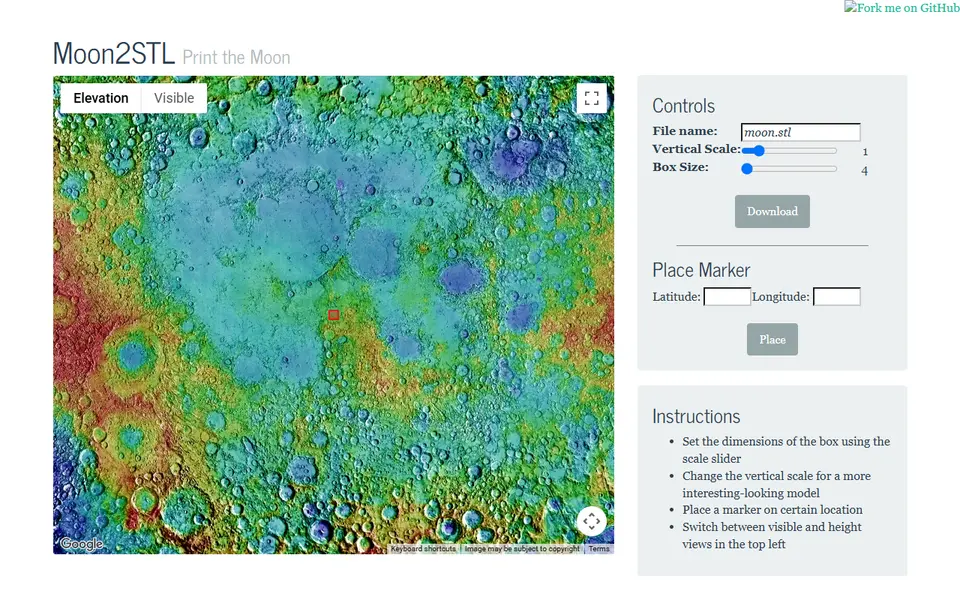Click the instruction starting 'Change the vertical scale'
The width and height of the screenshot is (960, 600).
(x=776, y=484)
